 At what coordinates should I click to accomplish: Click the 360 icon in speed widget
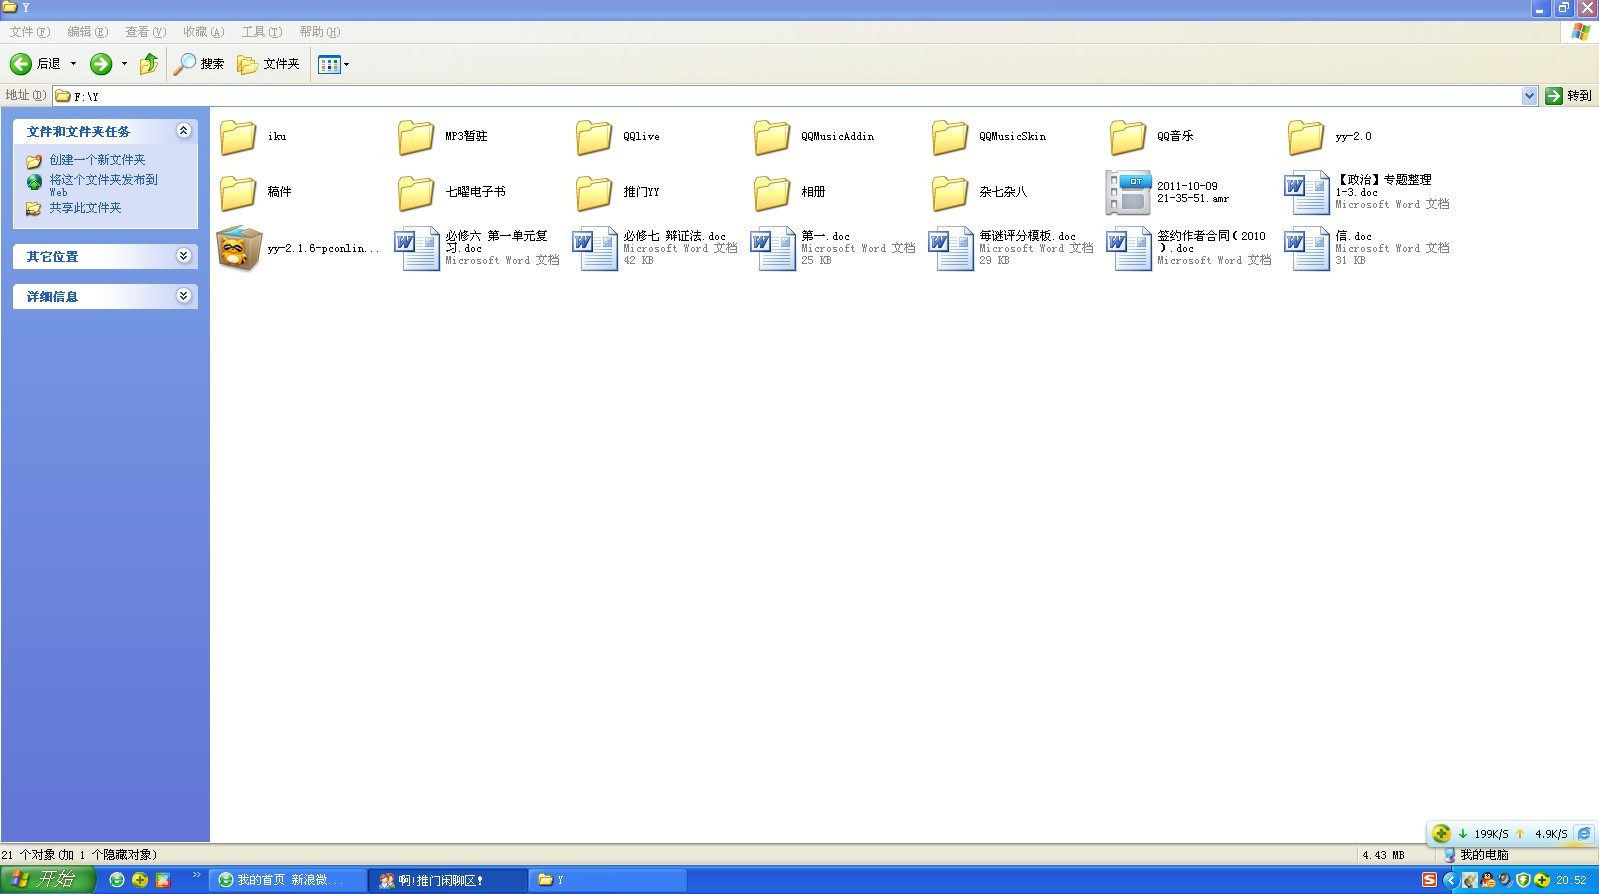click(x=1441, y=833)
